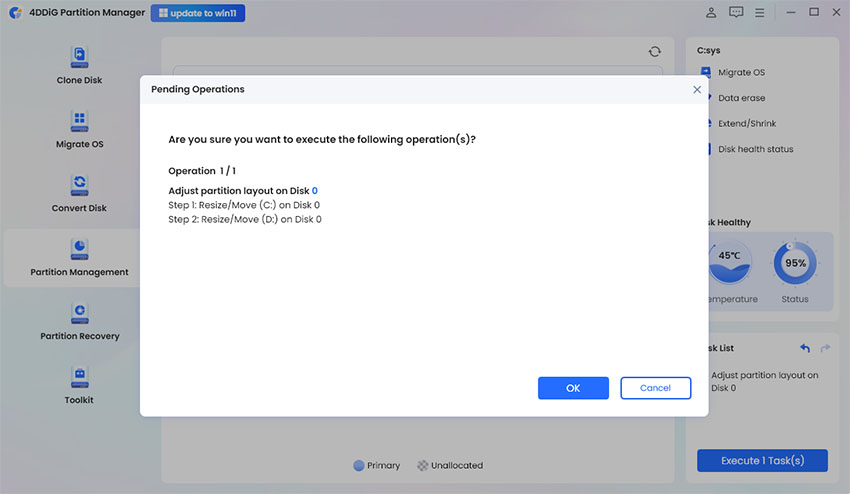
Task: Open the feedback message icon
Action: coord(736,13)
